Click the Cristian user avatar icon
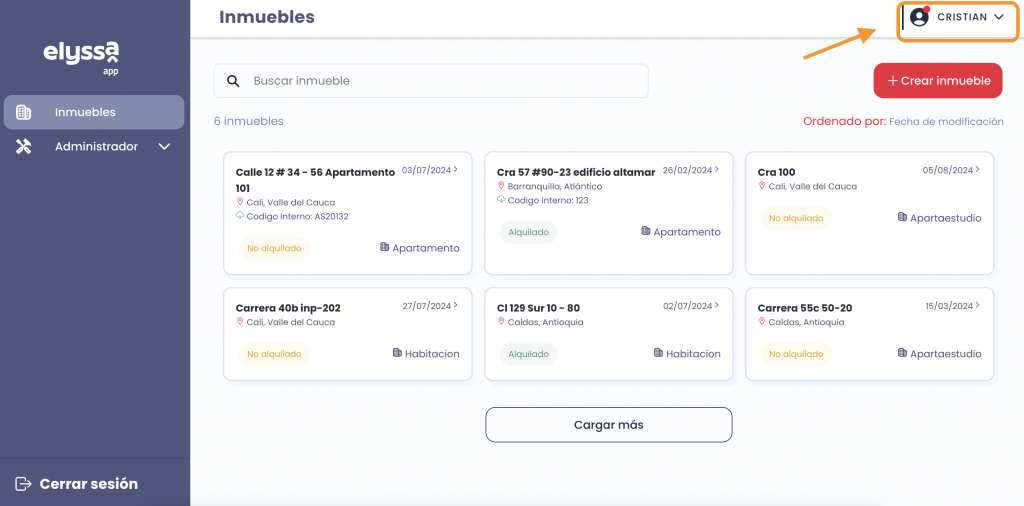Screen dimensions: 1024x506 919,17
